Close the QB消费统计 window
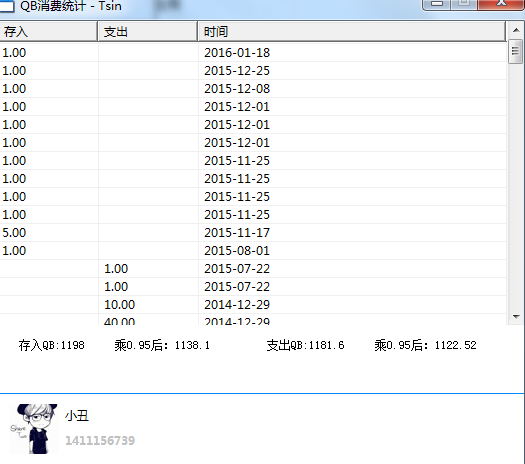The height and width of the screenshot is (464, 525). pyautogui.click(x=501, y=5)
